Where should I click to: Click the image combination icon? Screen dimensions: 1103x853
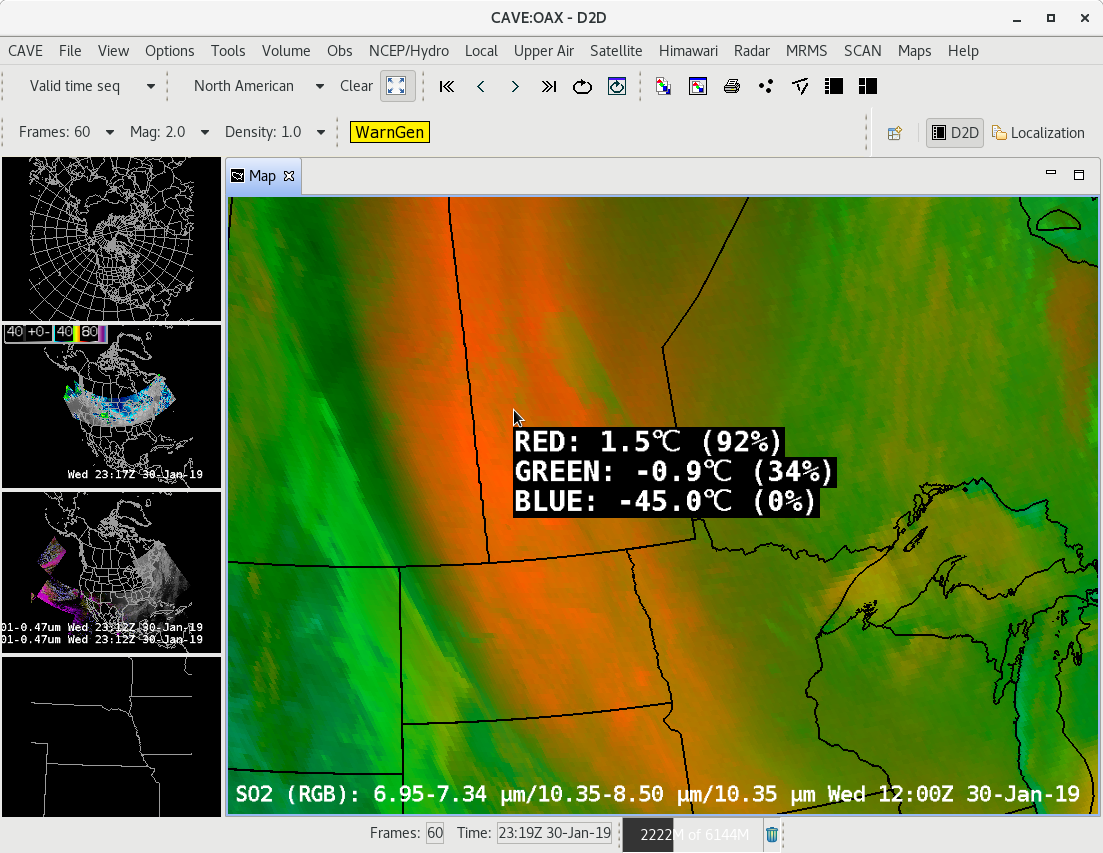(663, 87)
